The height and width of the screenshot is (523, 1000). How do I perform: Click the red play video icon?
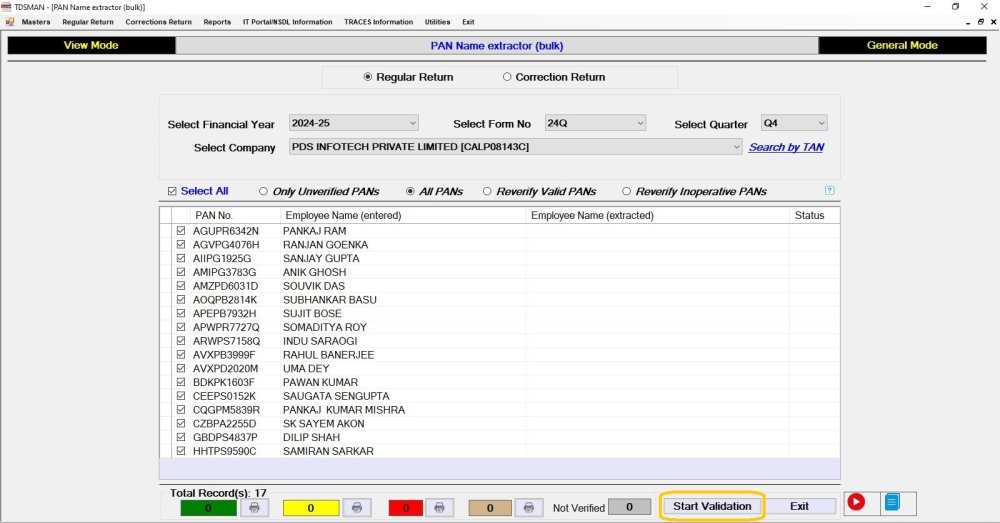(856, 503)
